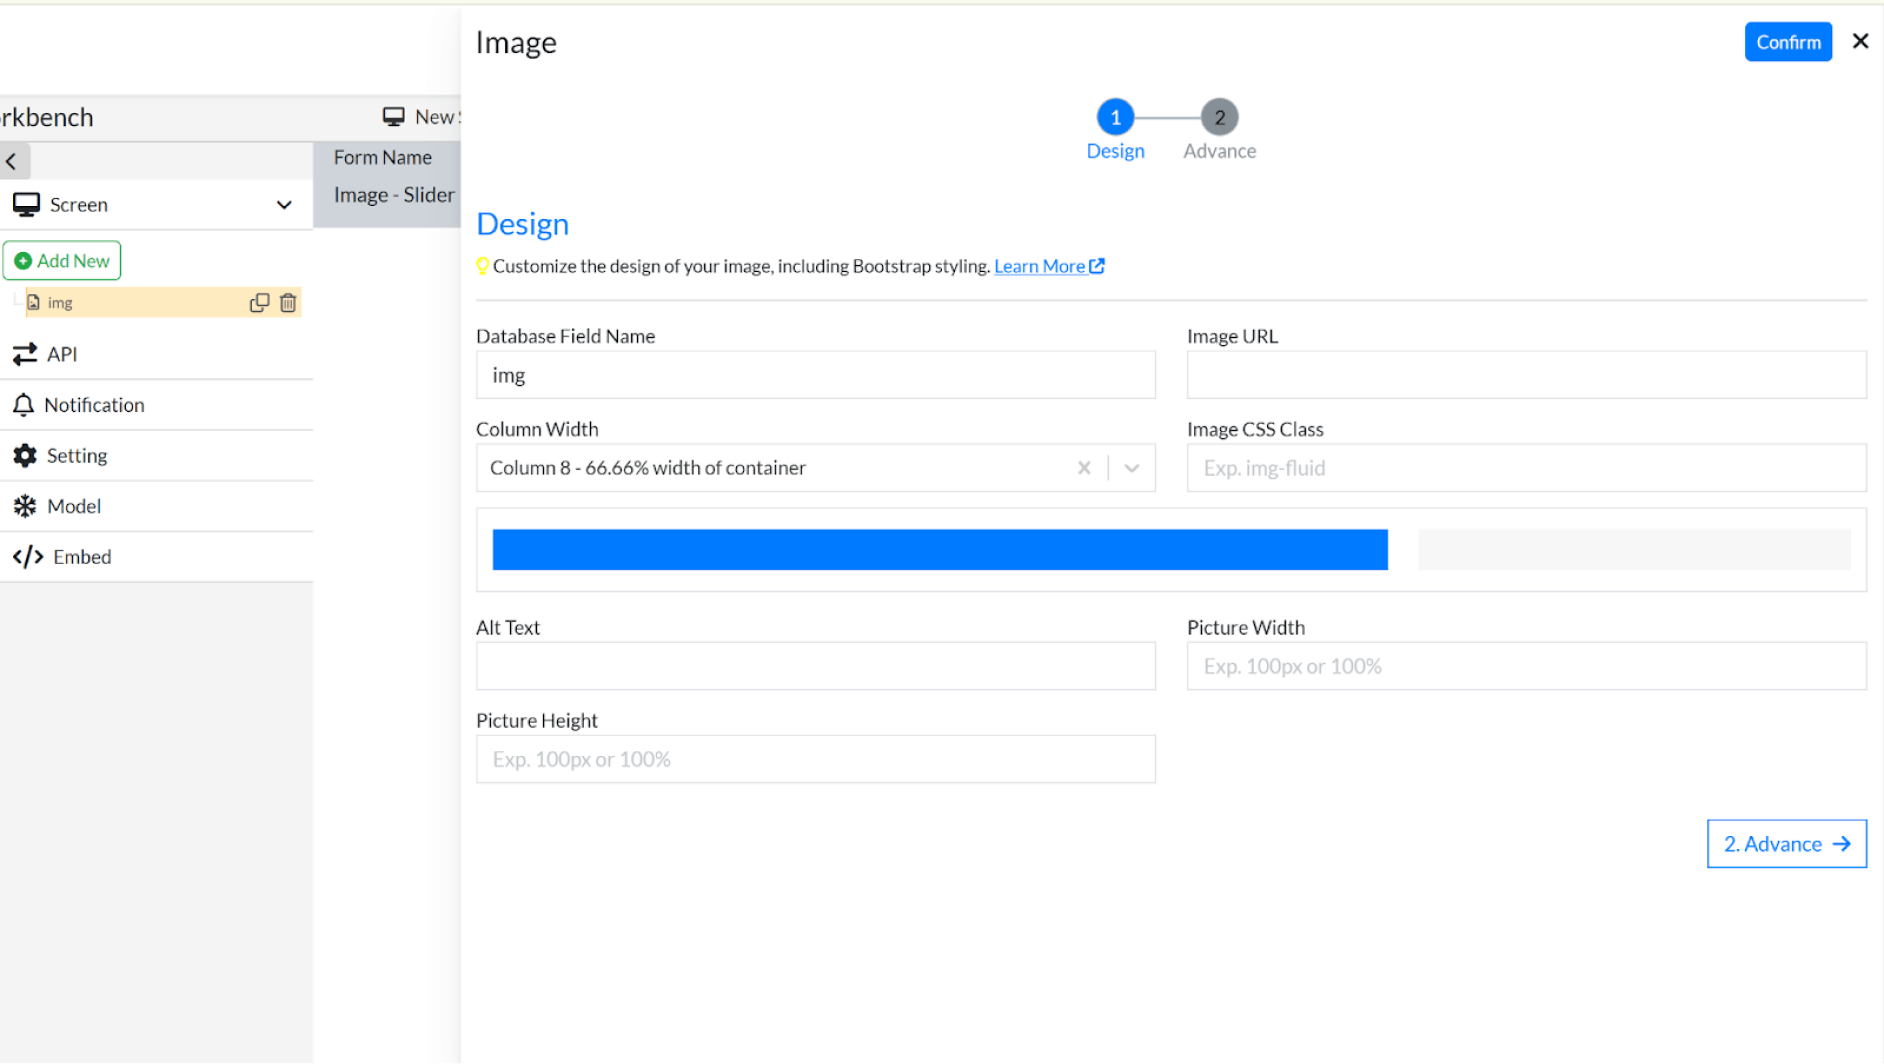Duplicate the img field using copy icon

259,302
